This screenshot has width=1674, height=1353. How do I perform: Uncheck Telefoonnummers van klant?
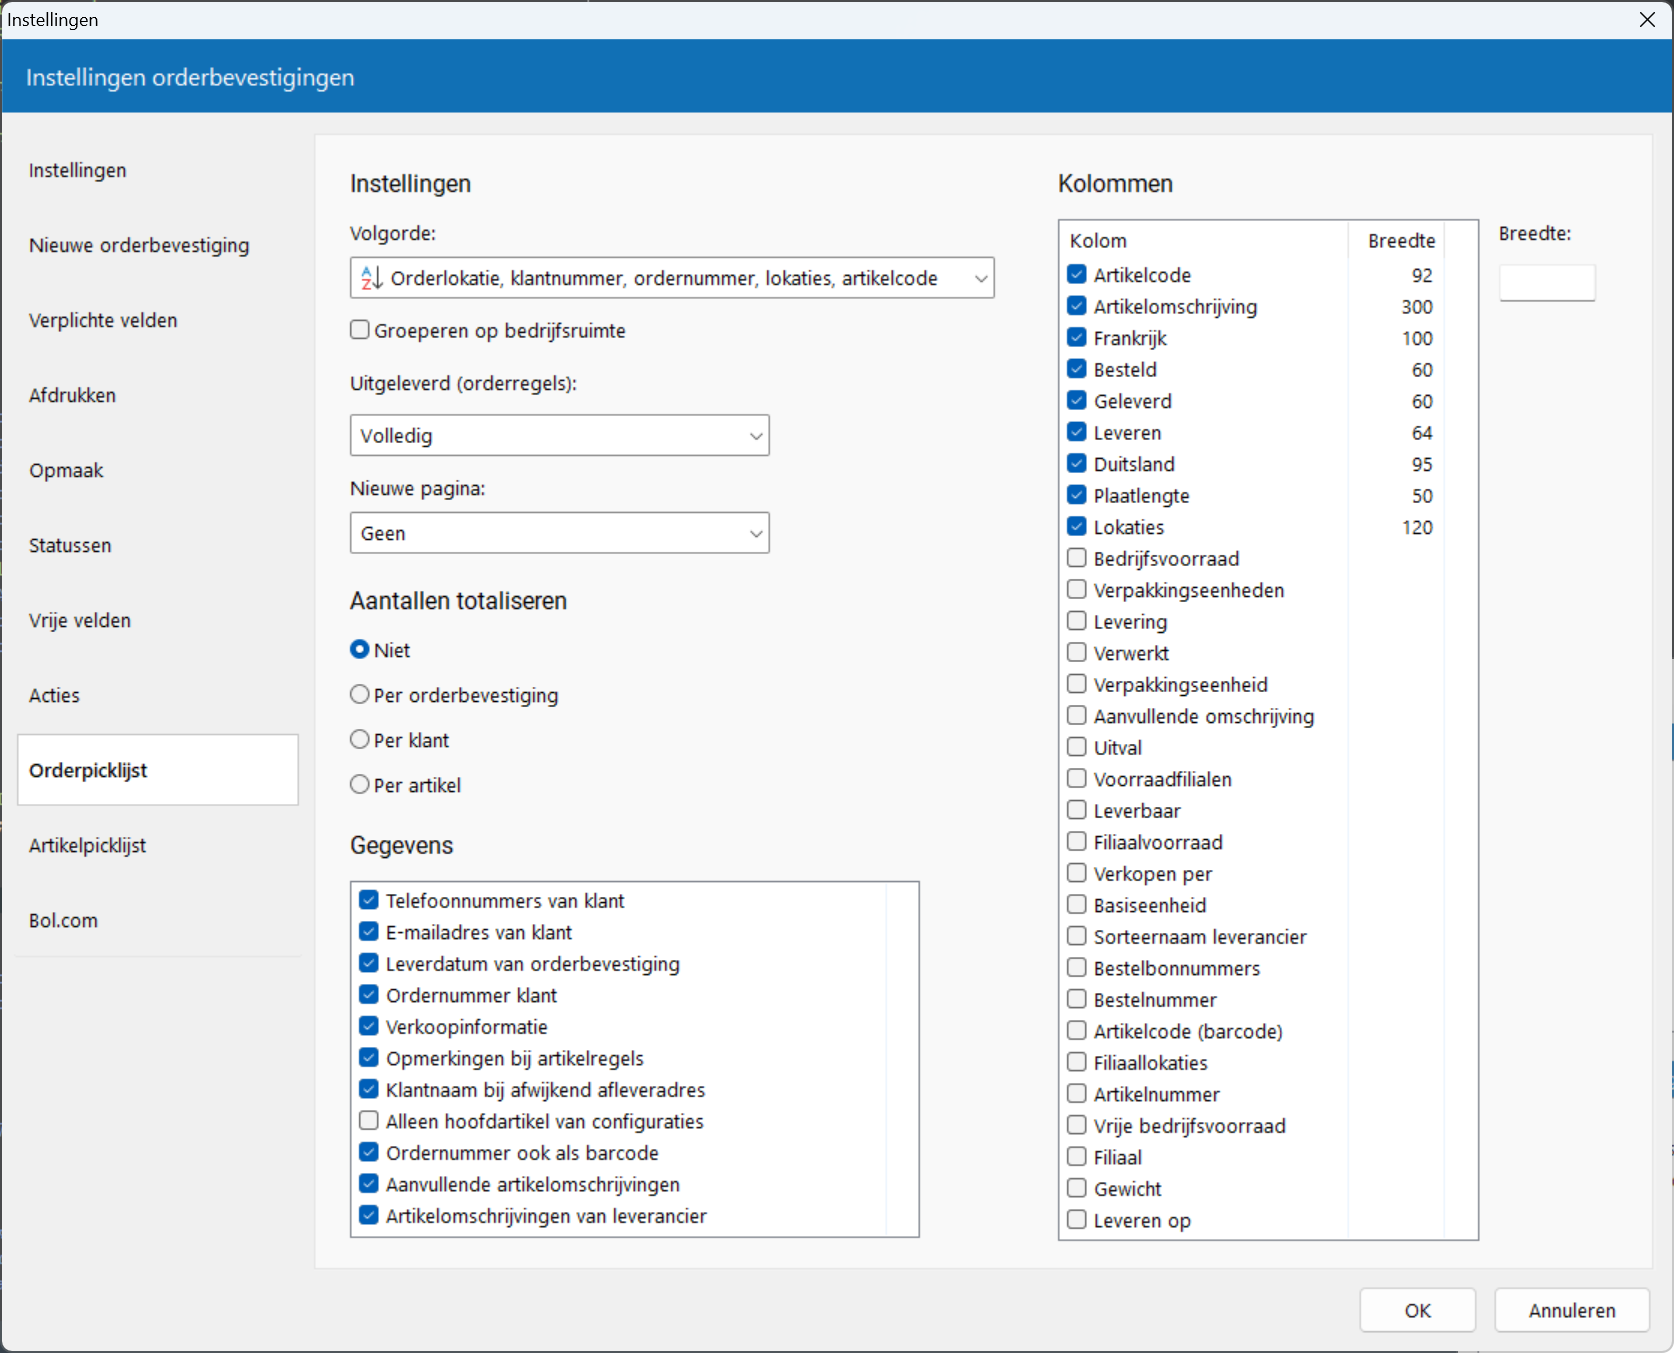tap(369, 900)
